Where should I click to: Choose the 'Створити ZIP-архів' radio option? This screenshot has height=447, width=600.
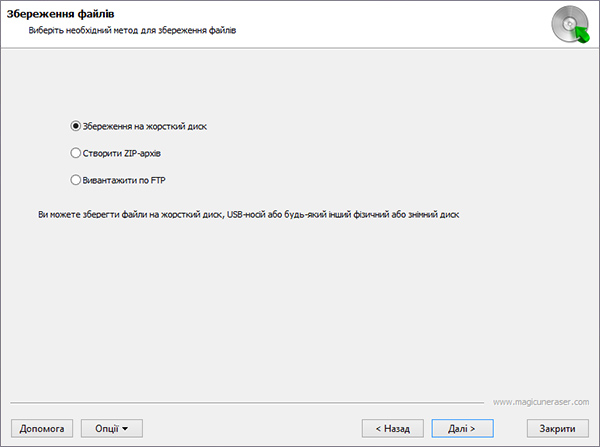point(75,153)
